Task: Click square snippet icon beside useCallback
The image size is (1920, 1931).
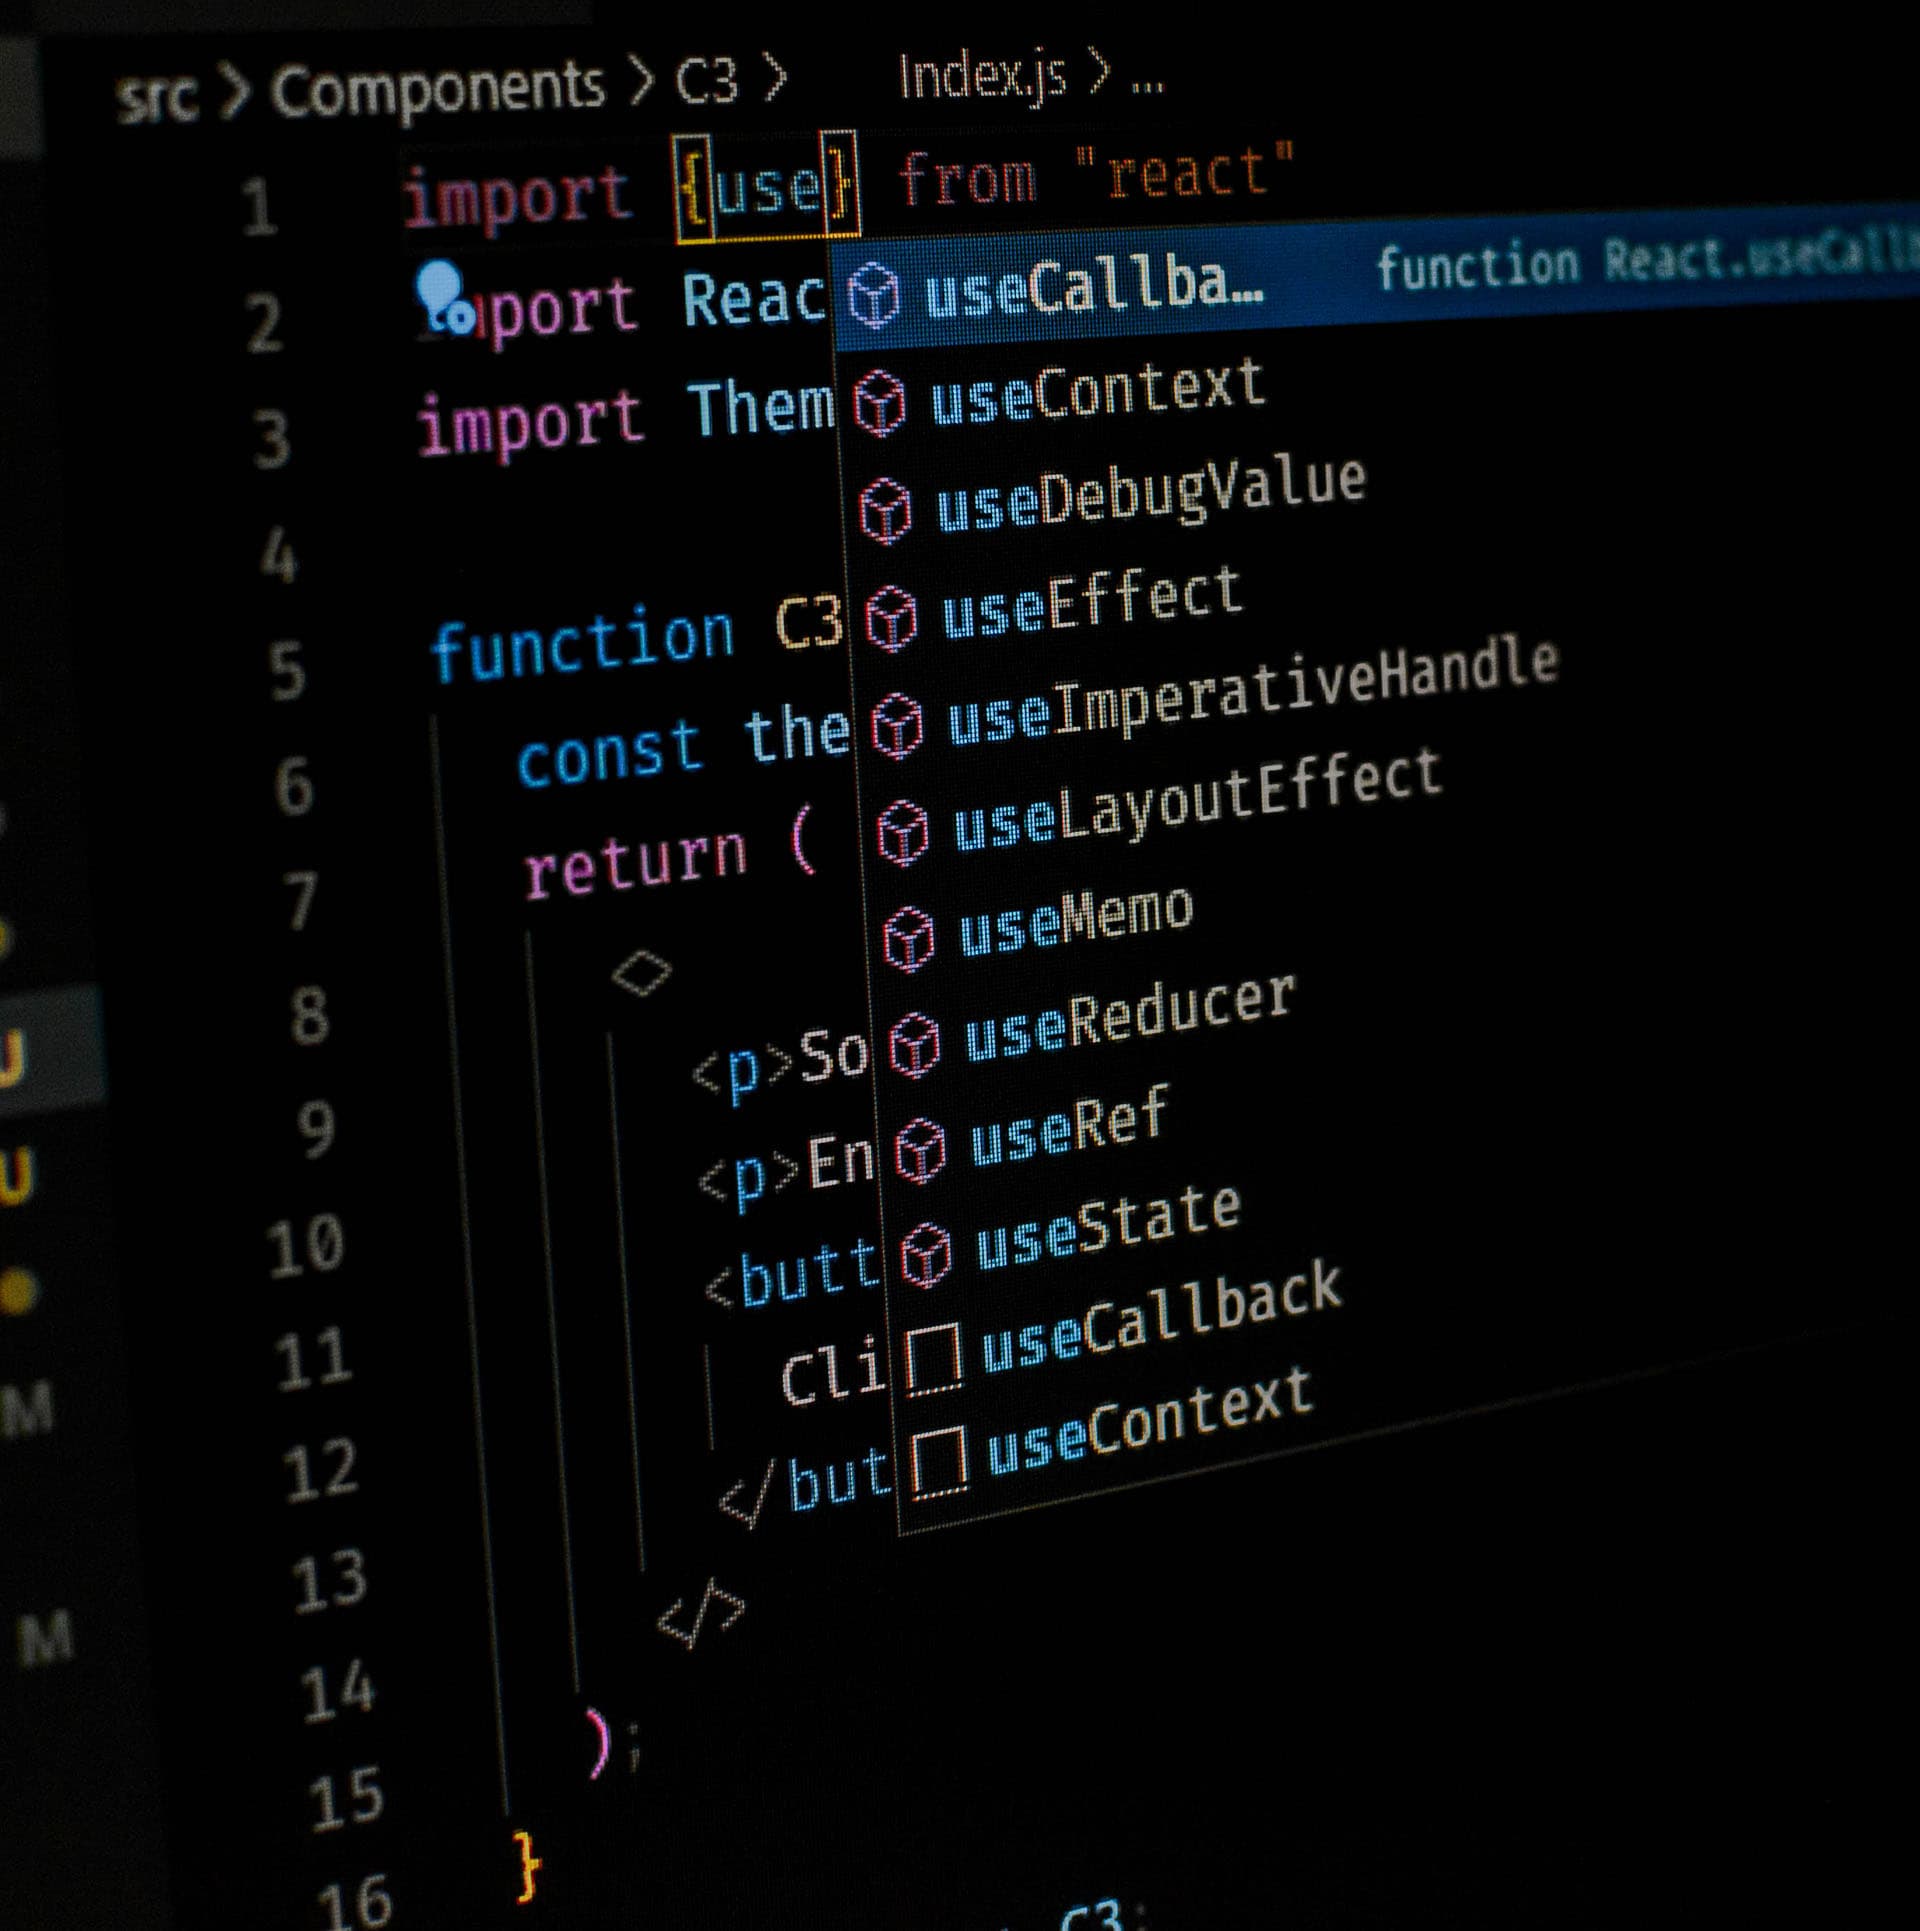Action: [933, 1359]
